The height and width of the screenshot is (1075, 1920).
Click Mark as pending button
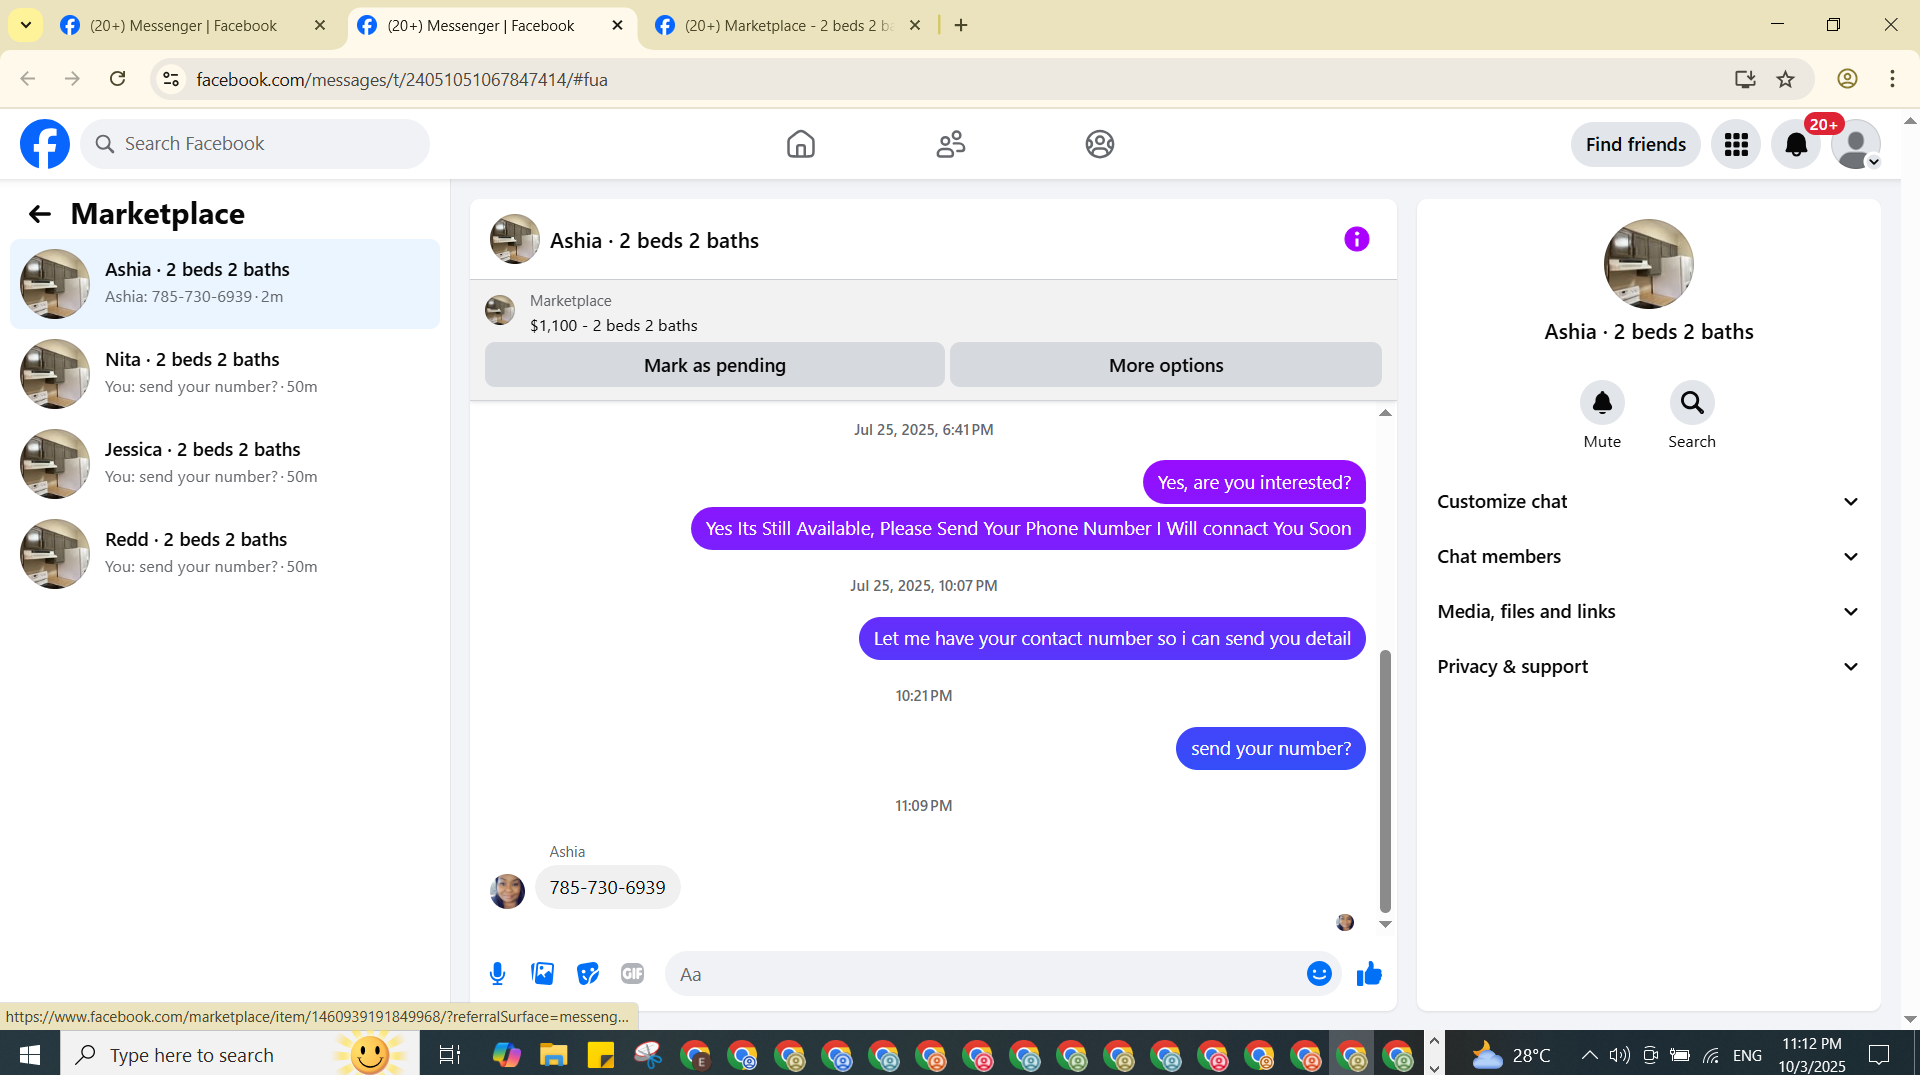[x=715, y=365]
